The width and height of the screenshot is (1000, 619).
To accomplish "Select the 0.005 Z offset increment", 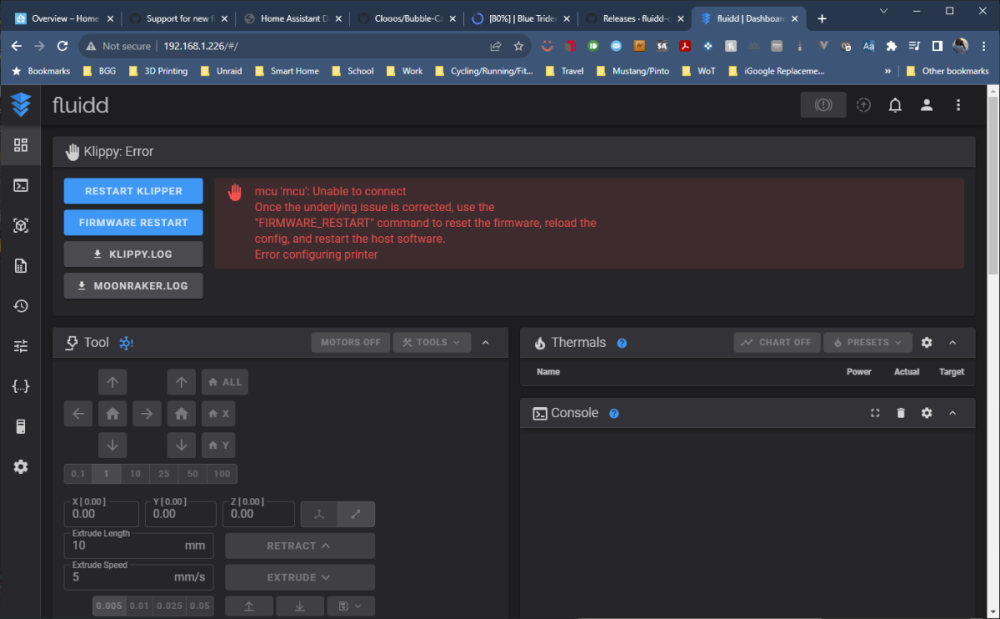I will click(109, 606).
